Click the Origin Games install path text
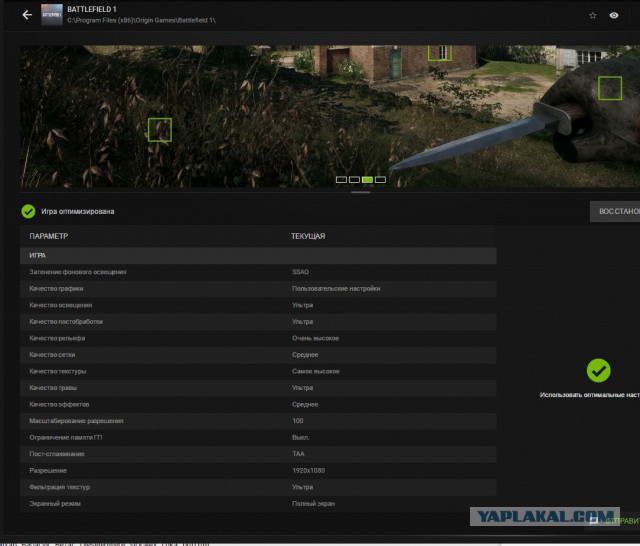This screenshot has height=546, width=640. (x=142, y=20)
